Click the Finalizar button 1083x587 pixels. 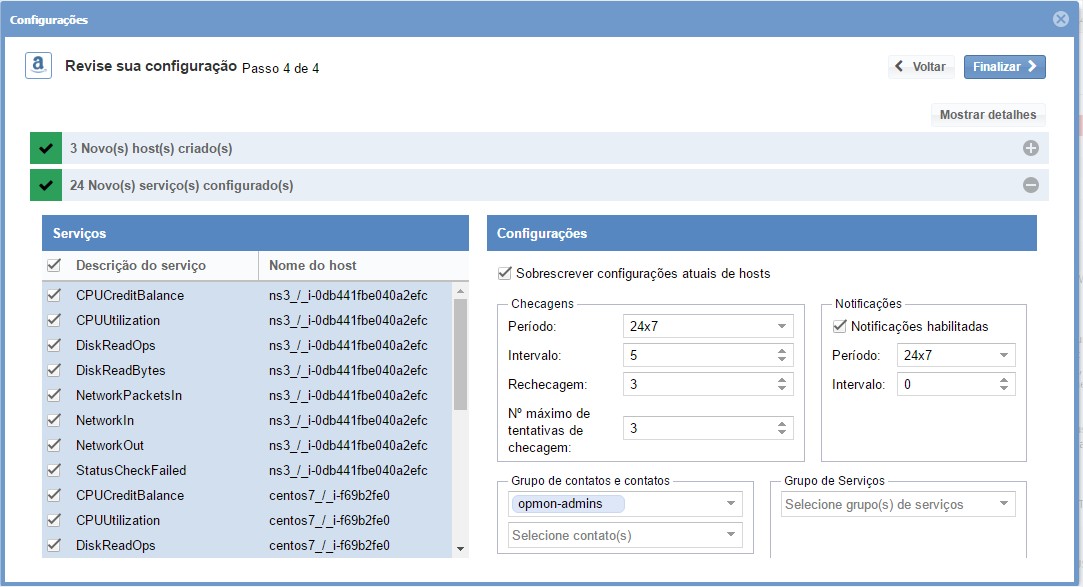pyautogui.click(x=1004, y=66)
